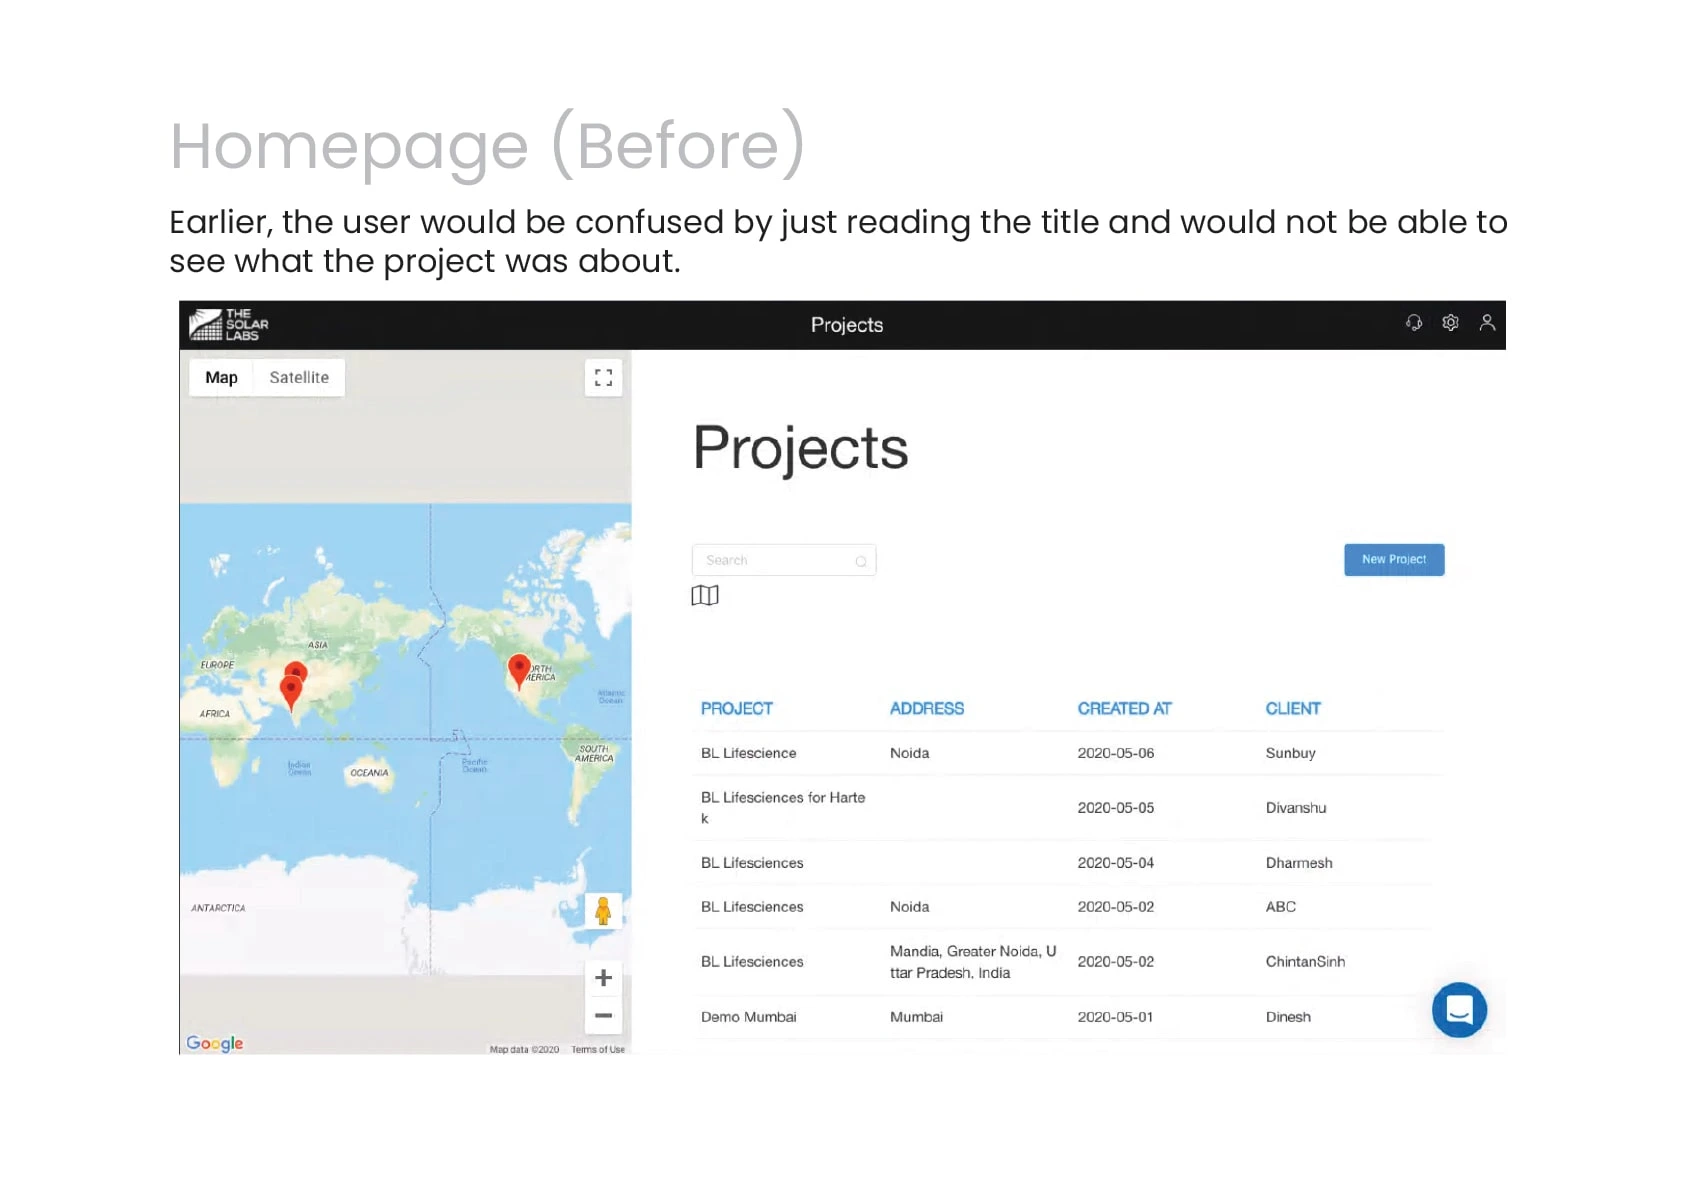Sort by PROJECT column header

click(x=736, y=708)
